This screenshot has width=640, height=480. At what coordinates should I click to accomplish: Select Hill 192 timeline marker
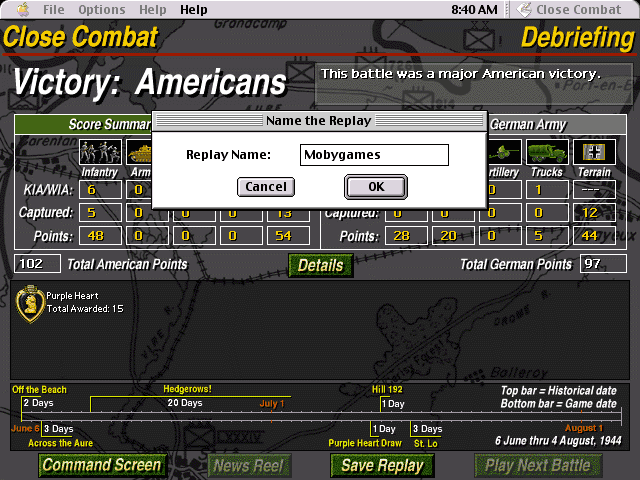click(387, 389)
